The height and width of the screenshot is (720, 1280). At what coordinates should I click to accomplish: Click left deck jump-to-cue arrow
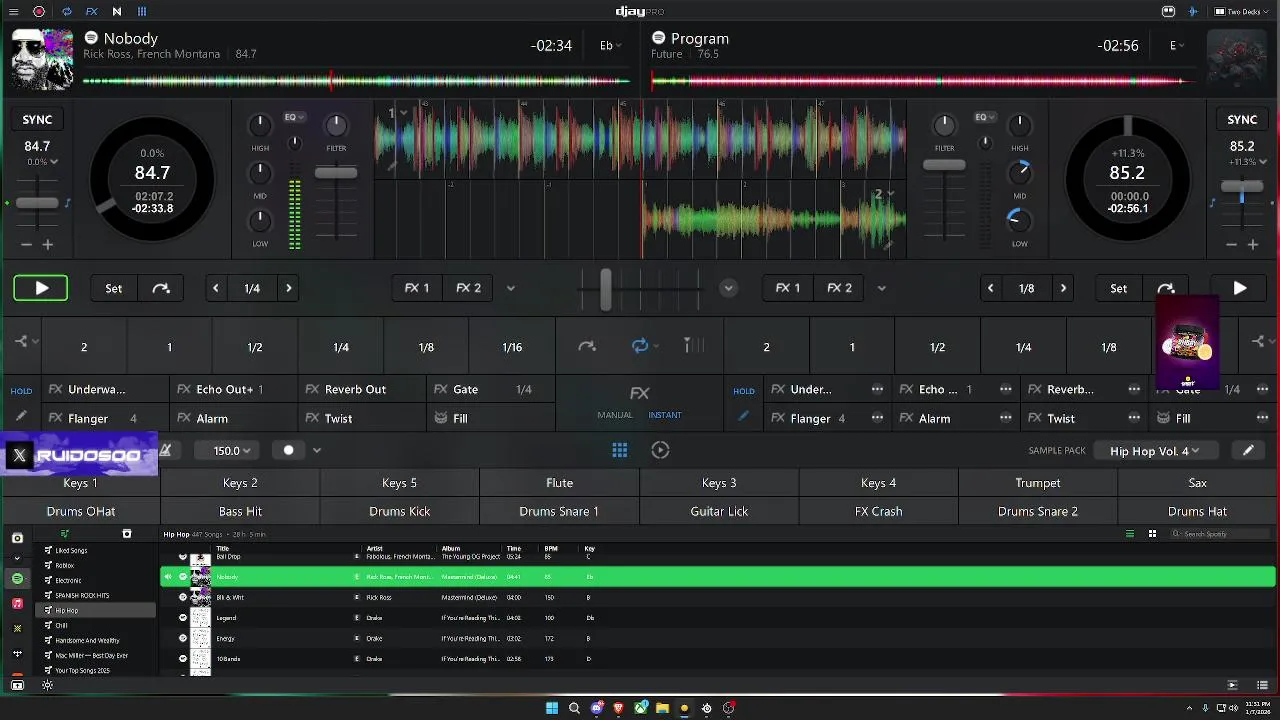161,288
